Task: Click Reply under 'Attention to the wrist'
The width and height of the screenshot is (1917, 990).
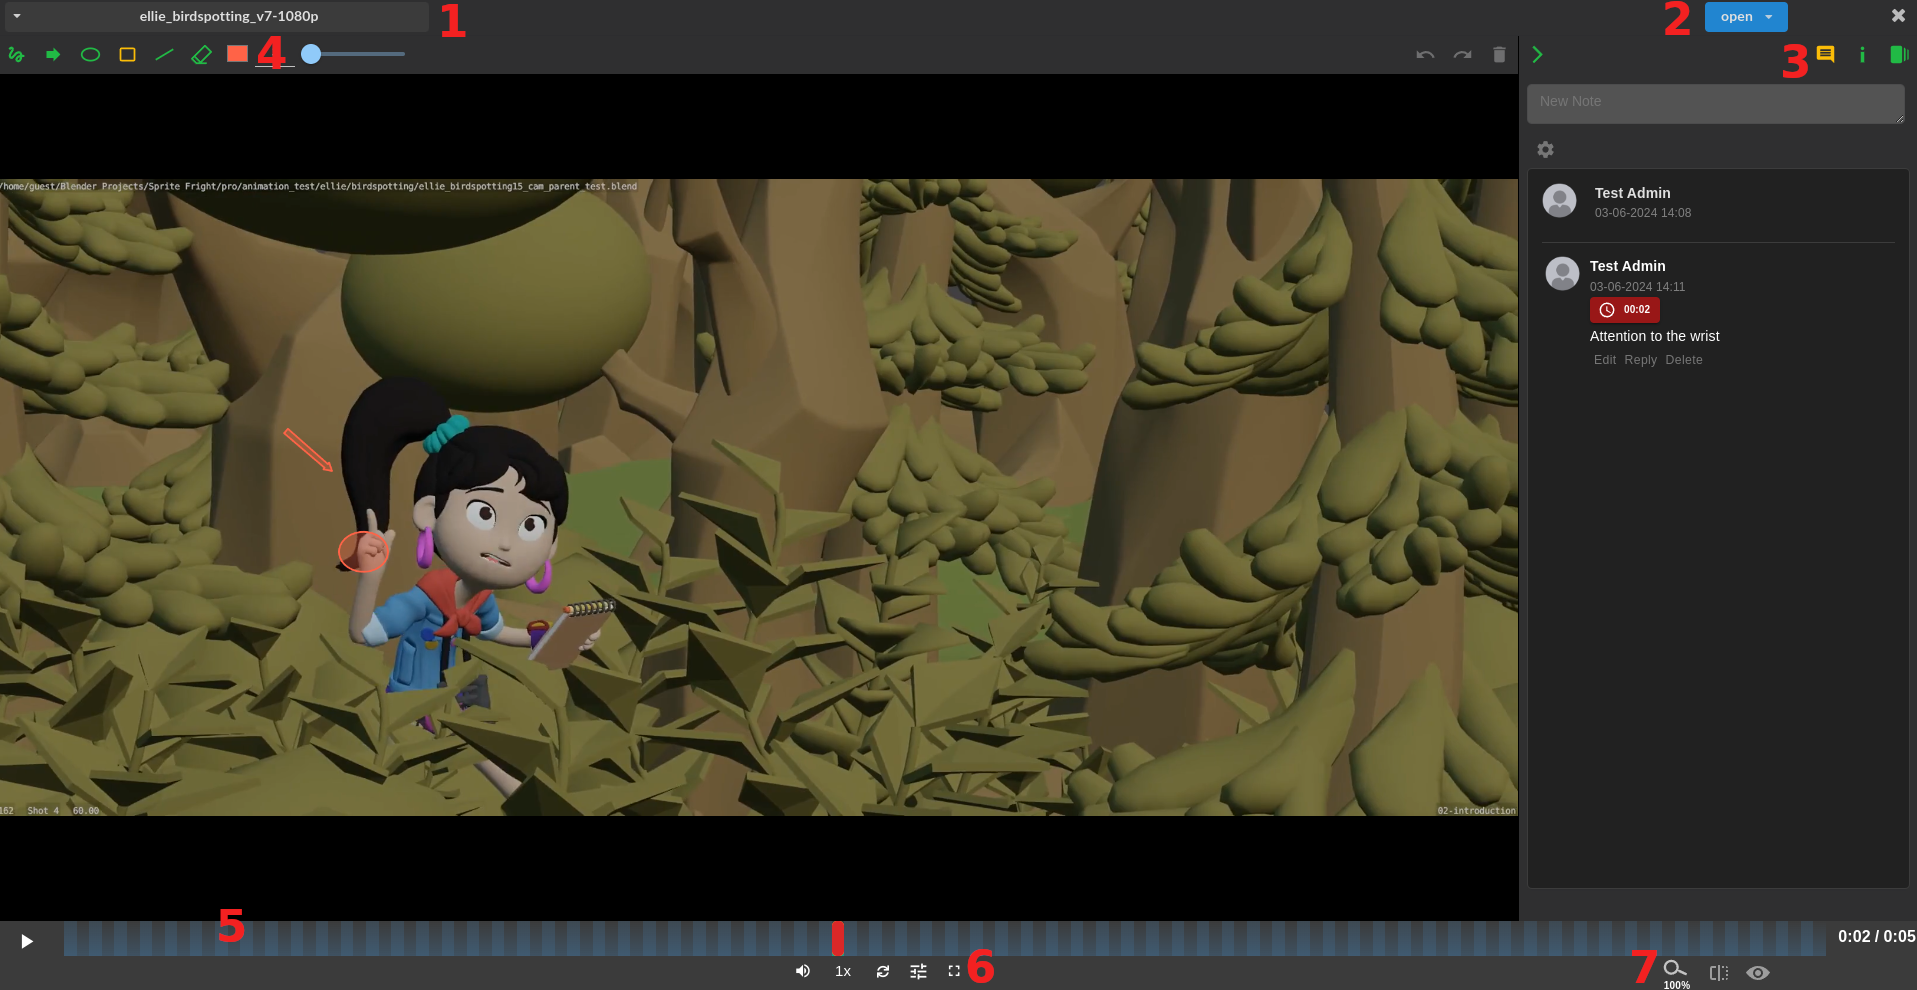Action: tap(1640, 360)
